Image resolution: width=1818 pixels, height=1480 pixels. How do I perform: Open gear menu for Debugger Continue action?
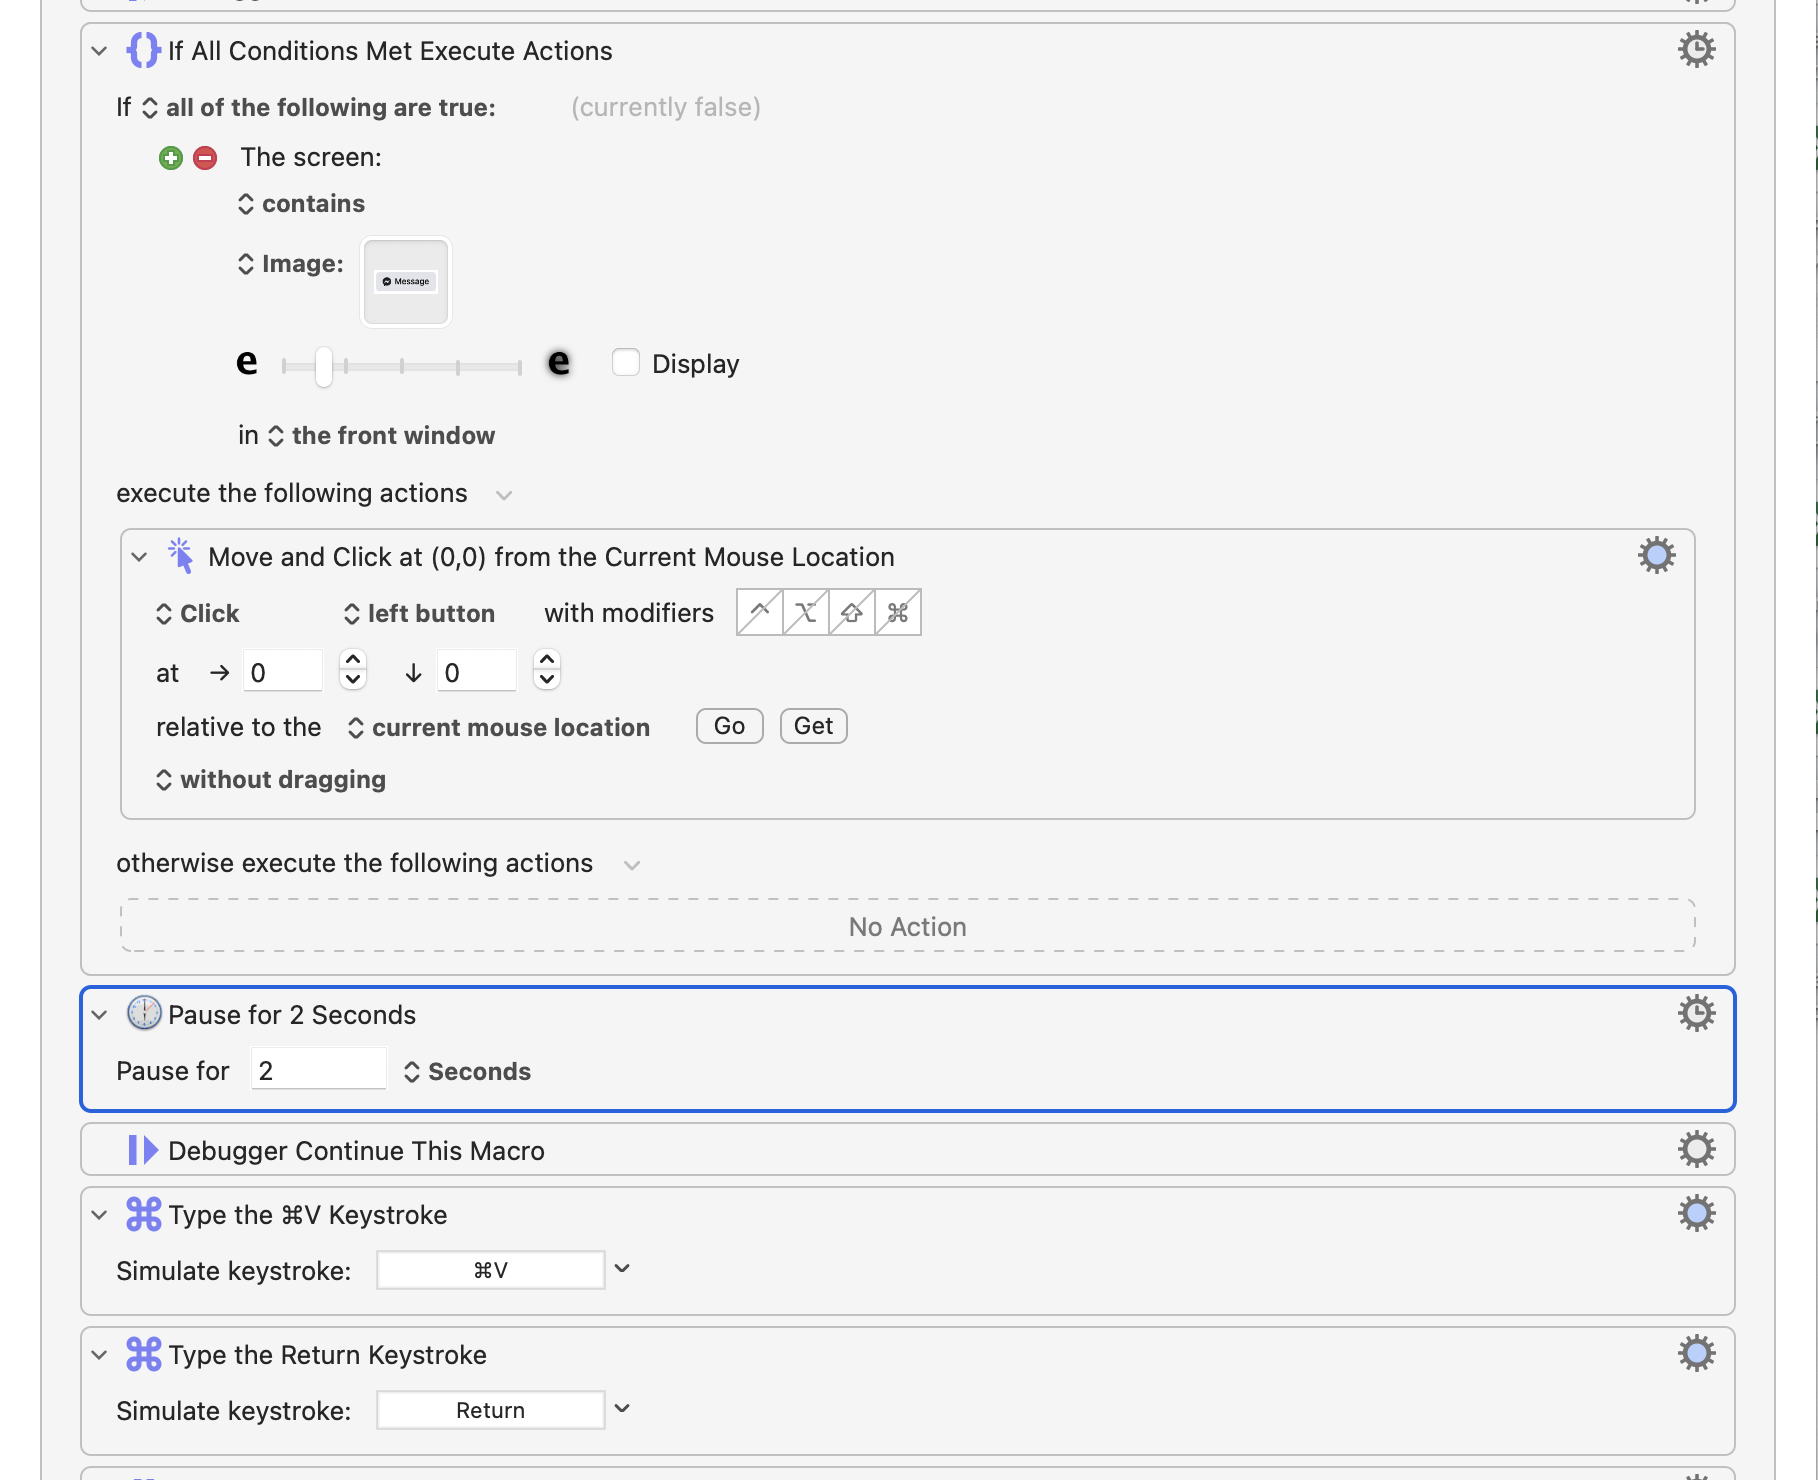point(1696,1149)
